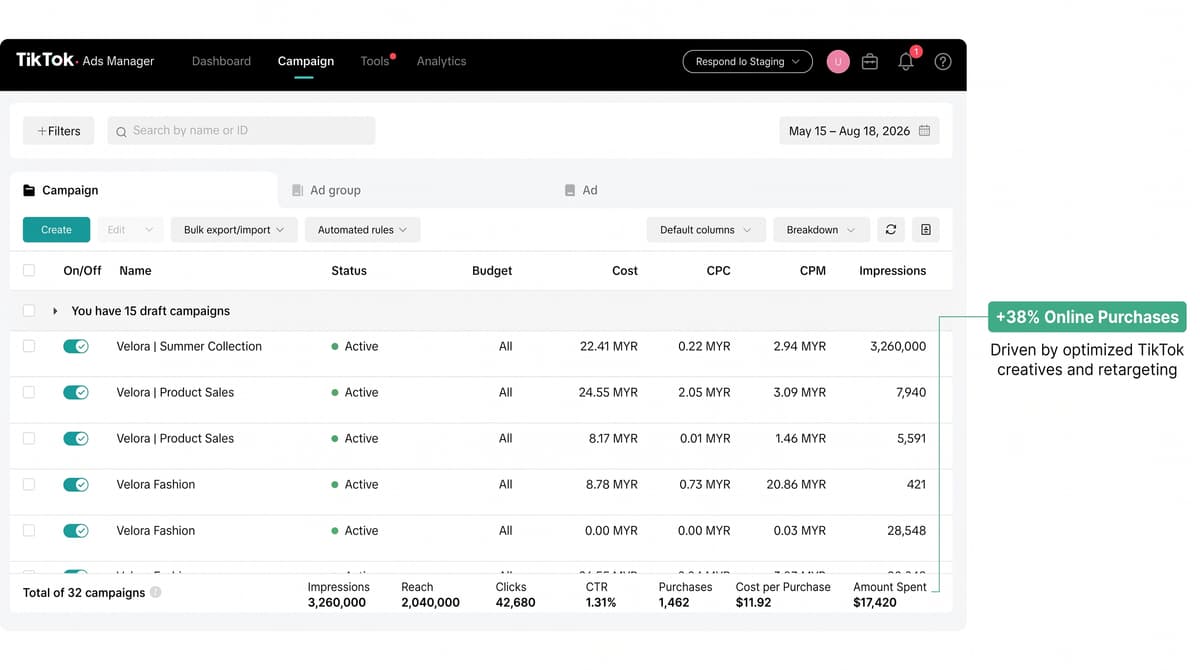
Task: Click the search magnifier icon
Action: 121,132
